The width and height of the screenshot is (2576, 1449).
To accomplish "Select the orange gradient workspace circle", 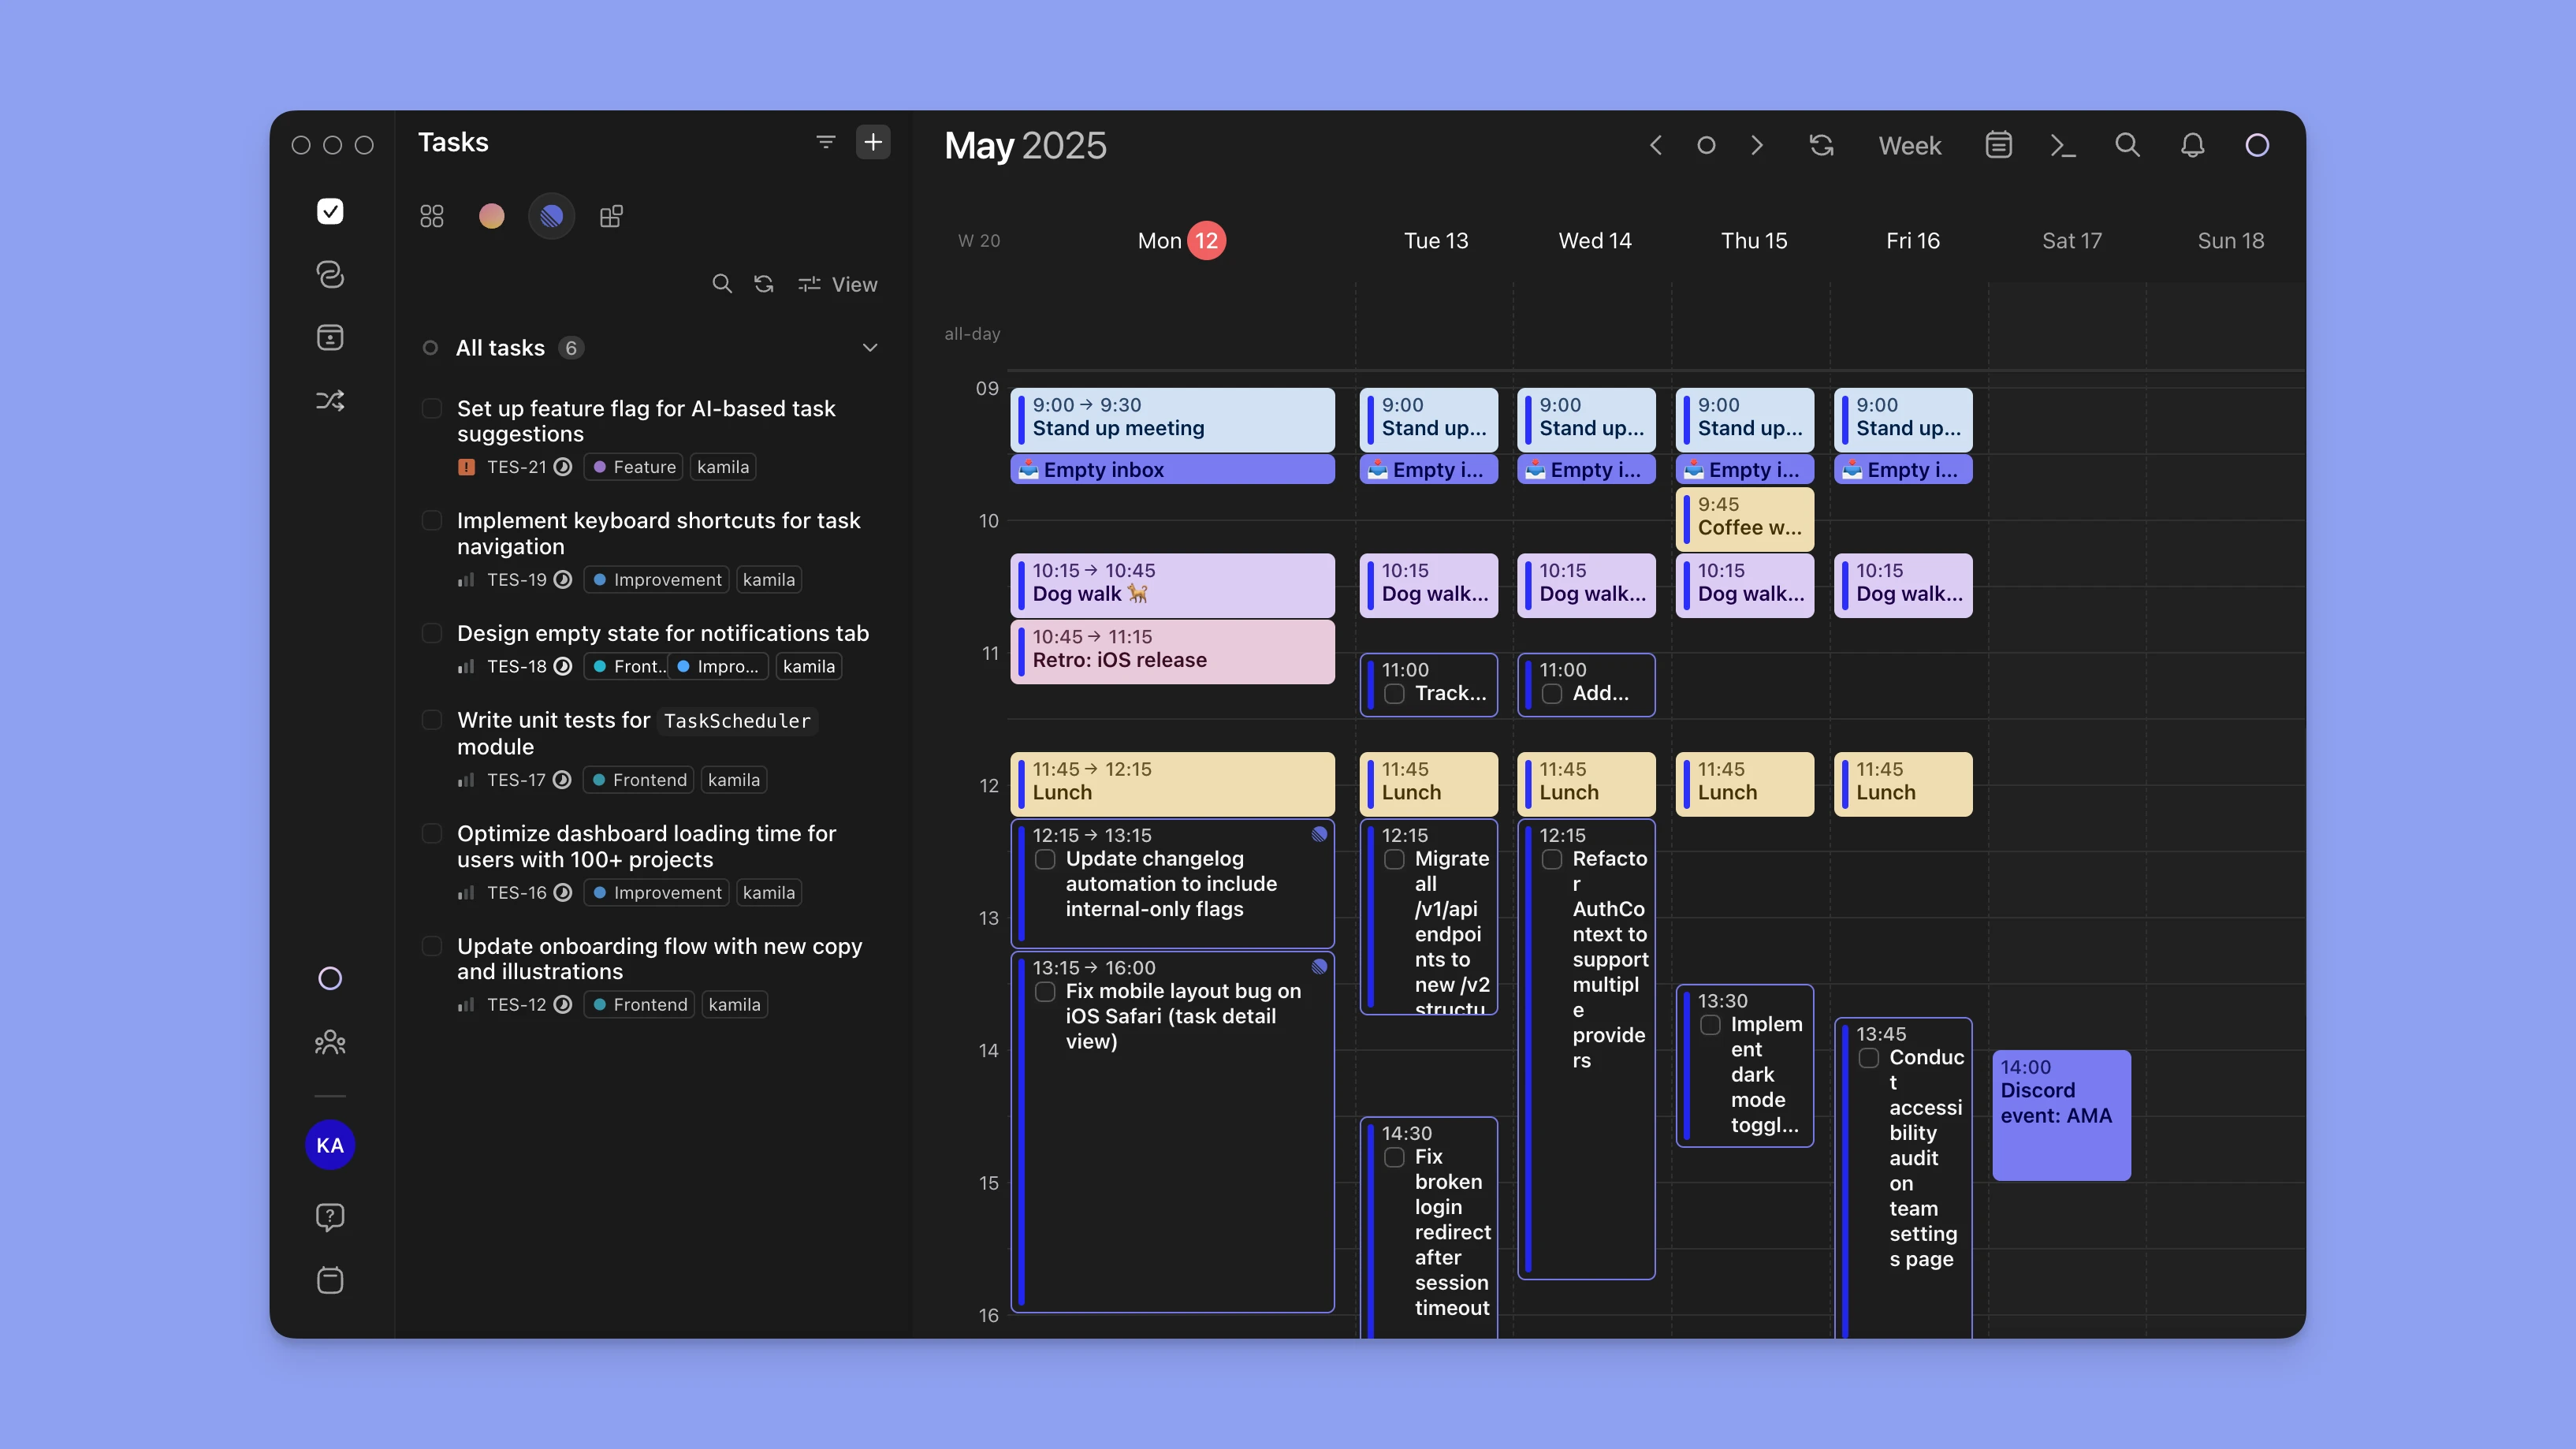I will pos(491,216).
